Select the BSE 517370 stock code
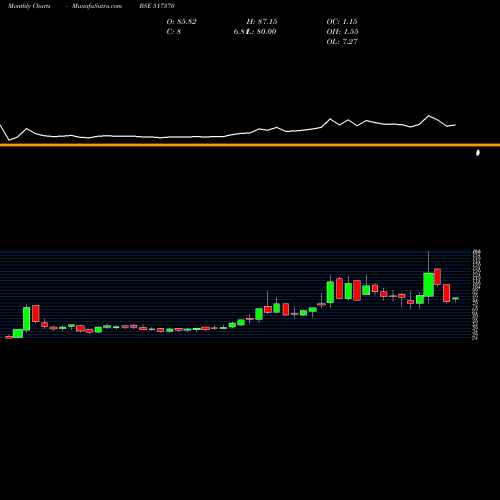500x500 pixels. (x=157, y=6)
